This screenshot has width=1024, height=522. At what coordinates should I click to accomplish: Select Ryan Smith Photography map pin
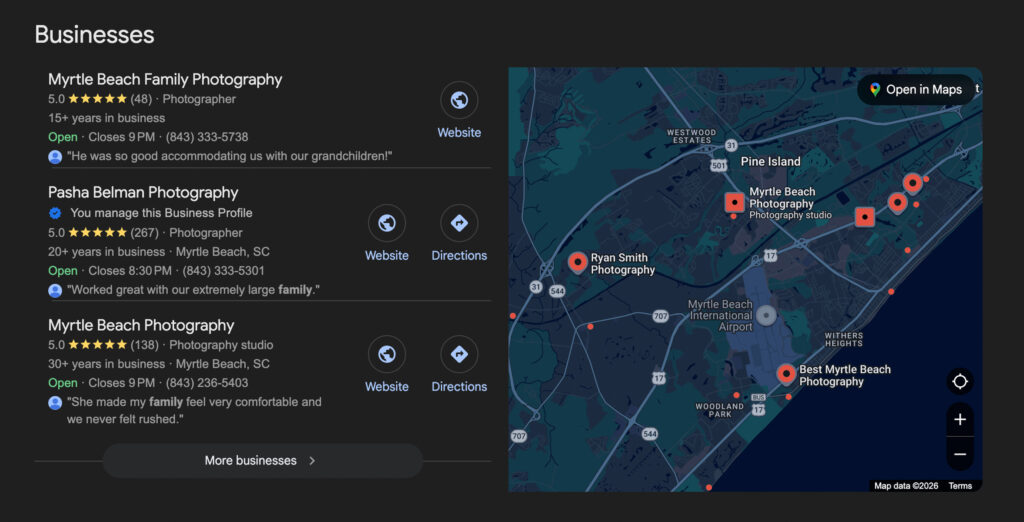click(x=577, y=262)
